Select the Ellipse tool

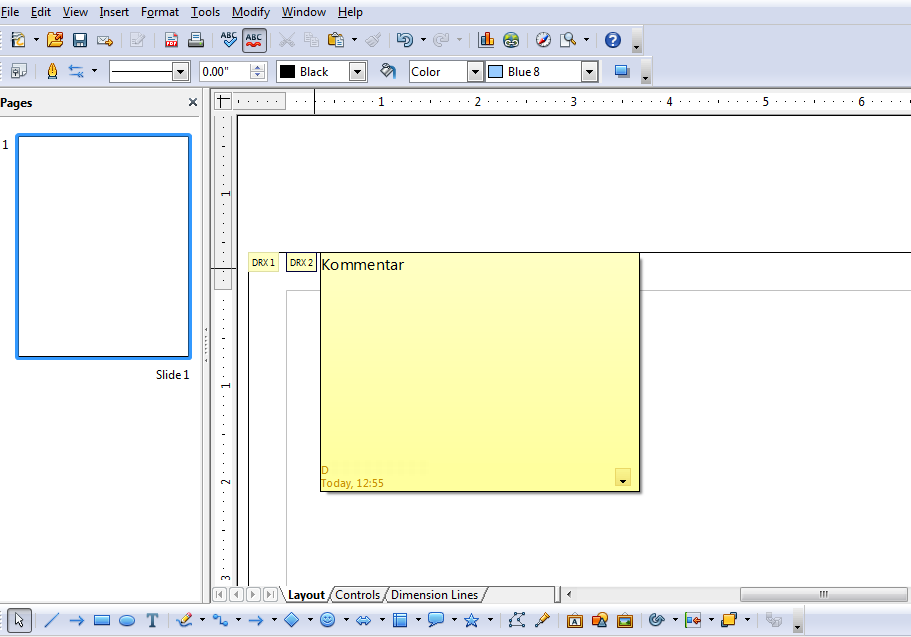pyautogui.click(x=127, y=620)
